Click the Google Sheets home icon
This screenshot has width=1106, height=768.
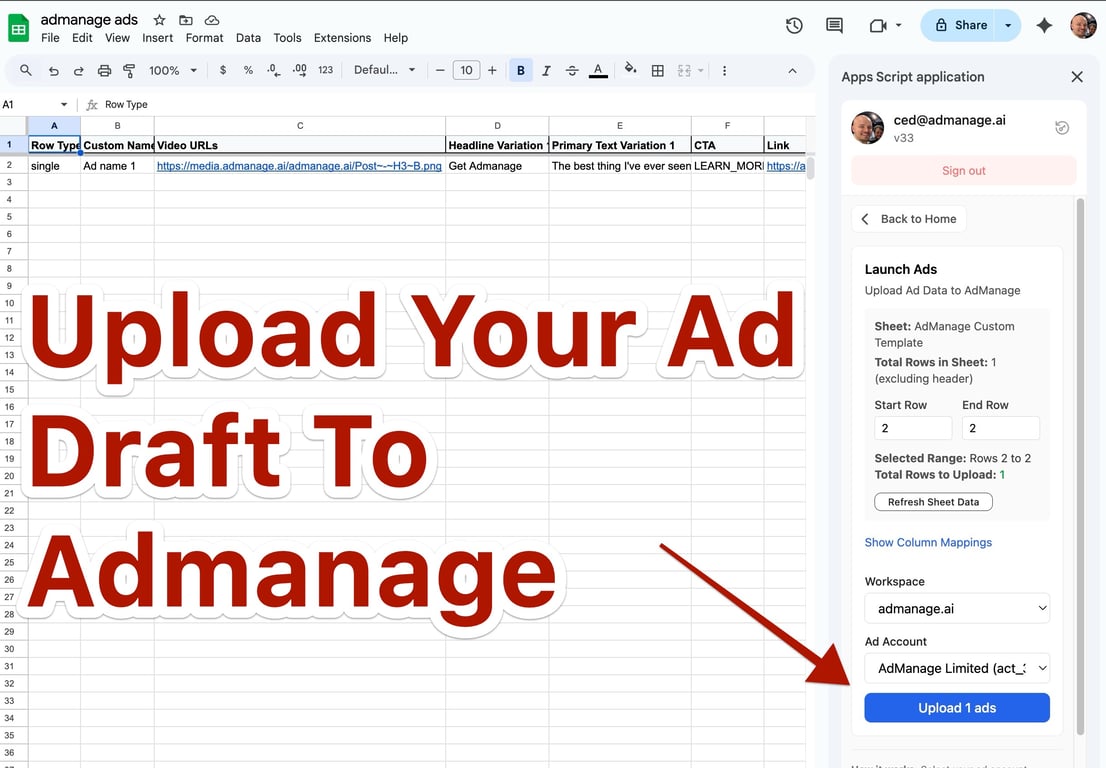(18, 28)
